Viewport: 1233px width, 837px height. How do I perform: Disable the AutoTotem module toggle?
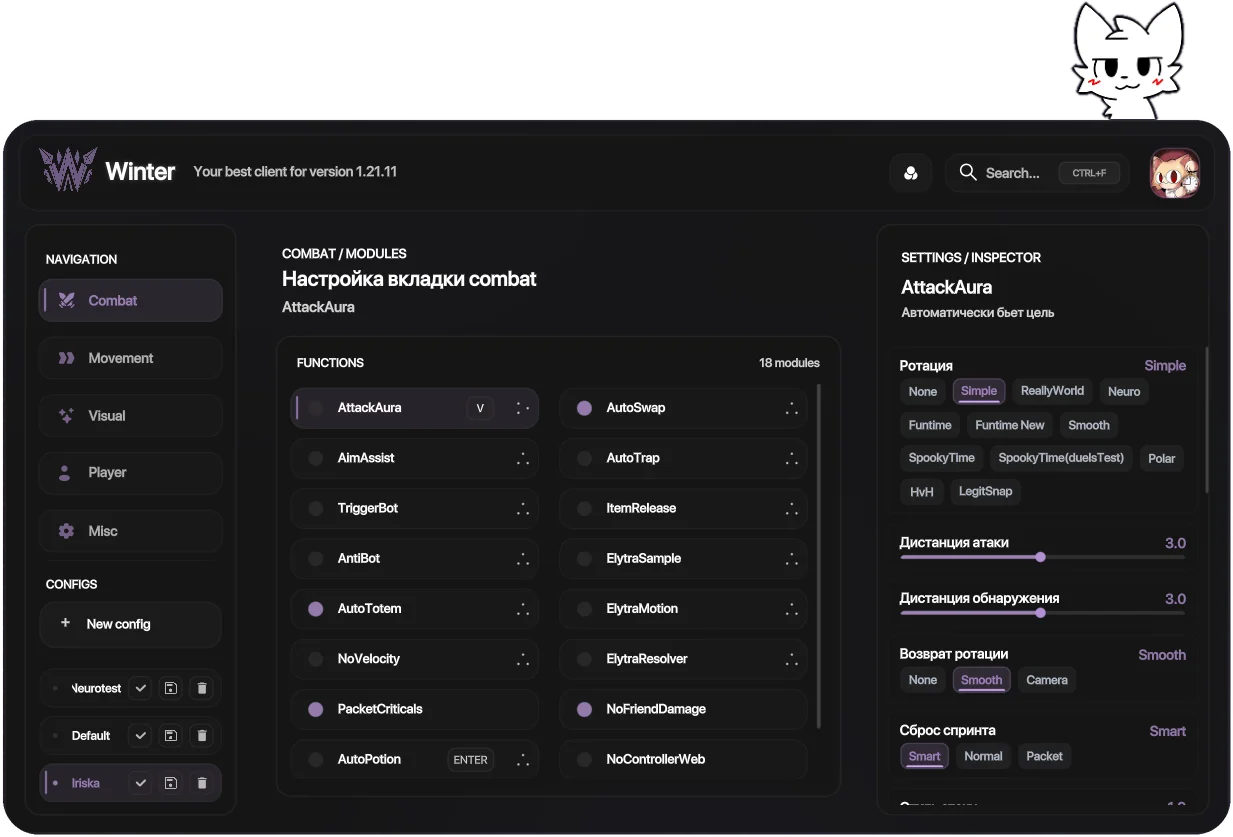316,608
